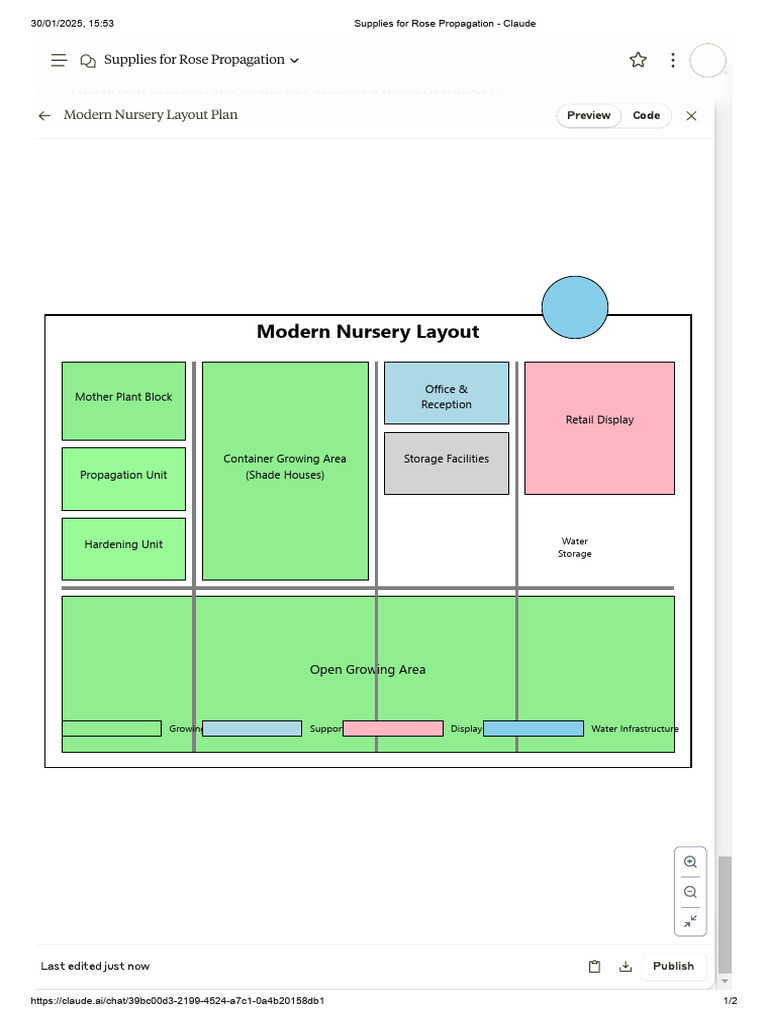
Task: Click the Last edited just now text
Action: point(95,966)
